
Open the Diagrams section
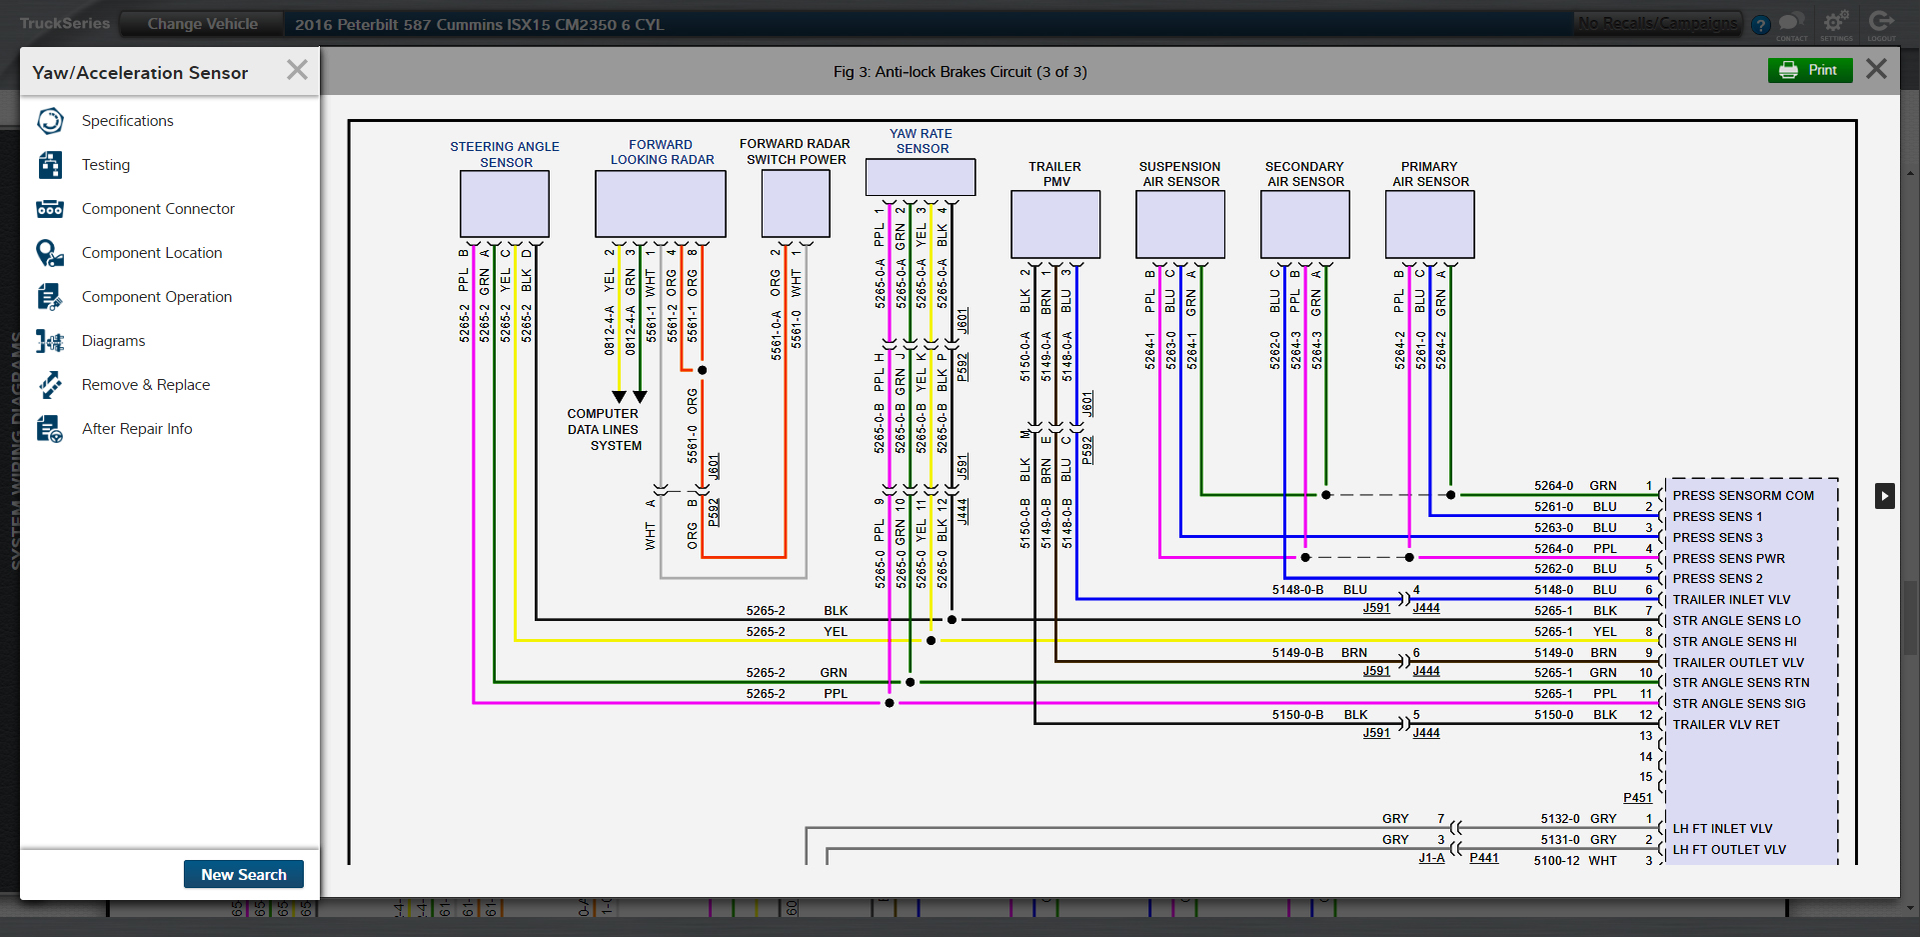(113, 340)
